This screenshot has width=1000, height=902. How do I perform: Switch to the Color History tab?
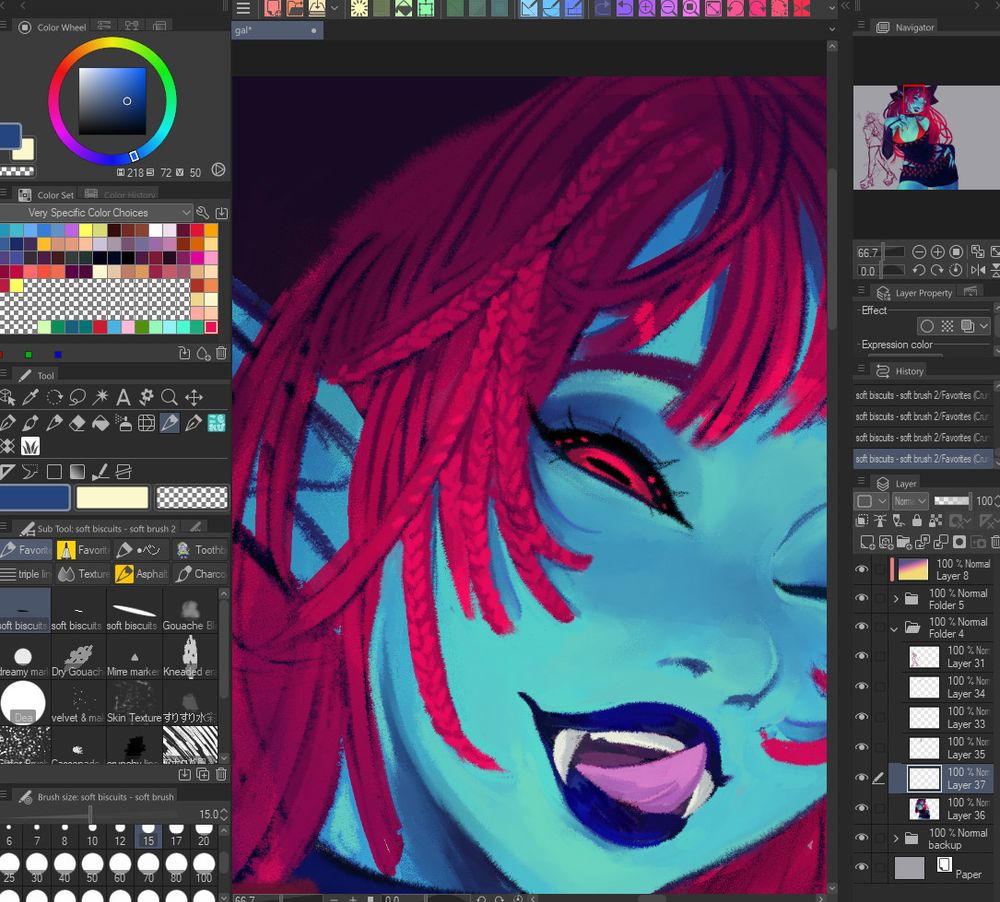click(x=121, y=195)
